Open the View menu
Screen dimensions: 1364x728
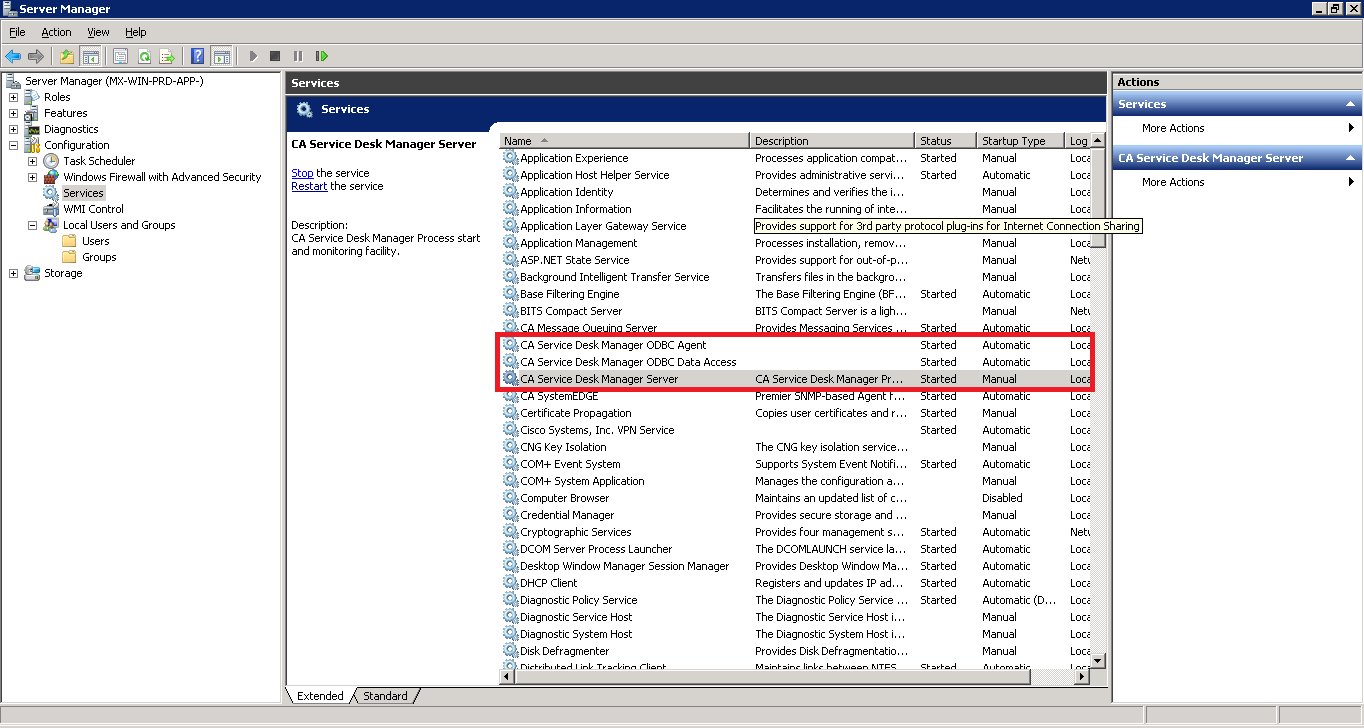pyautogui.click(x=98, y=32)
